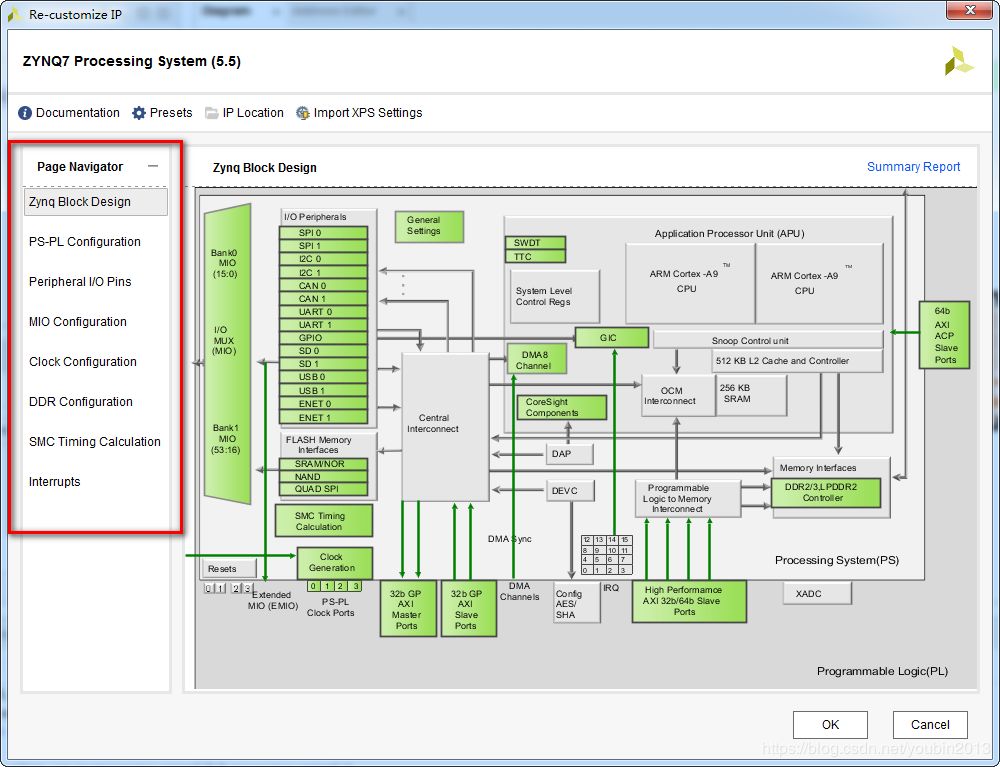Image resolution: width=1000 pixels, height=767 pixels.
Task: Click the XADC block
Action: (x=817, y=594)
